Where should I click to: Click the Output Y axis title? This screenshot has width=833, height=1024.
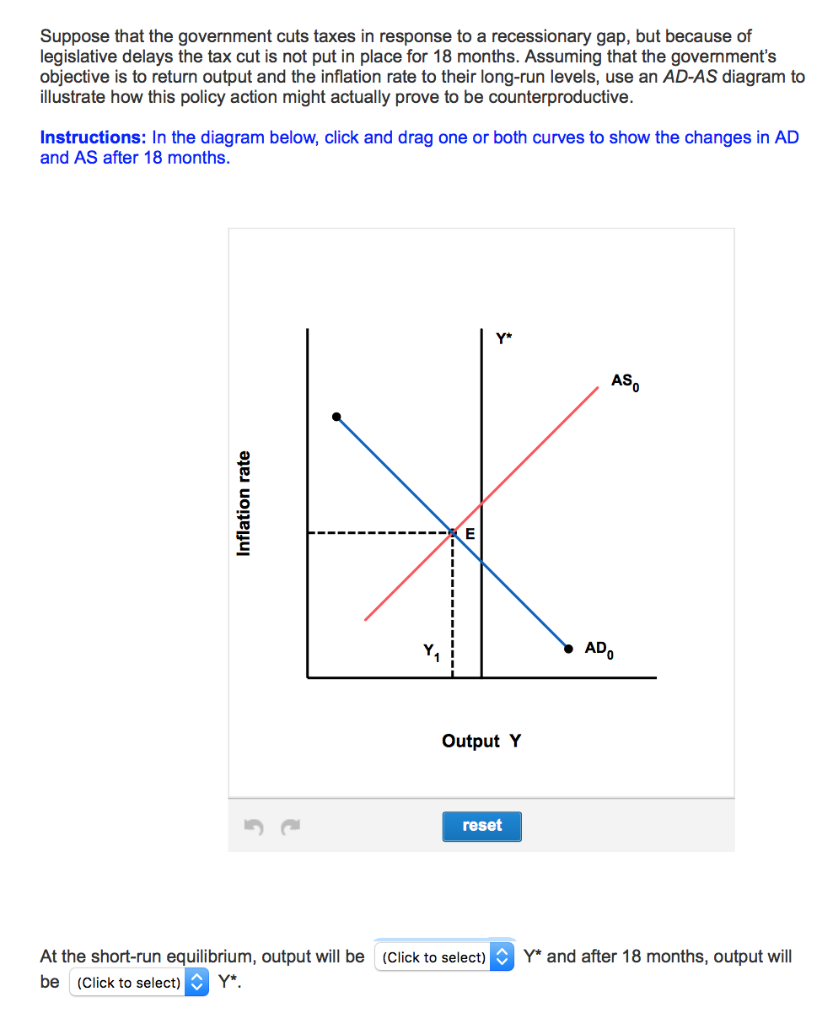click(481, 741)
